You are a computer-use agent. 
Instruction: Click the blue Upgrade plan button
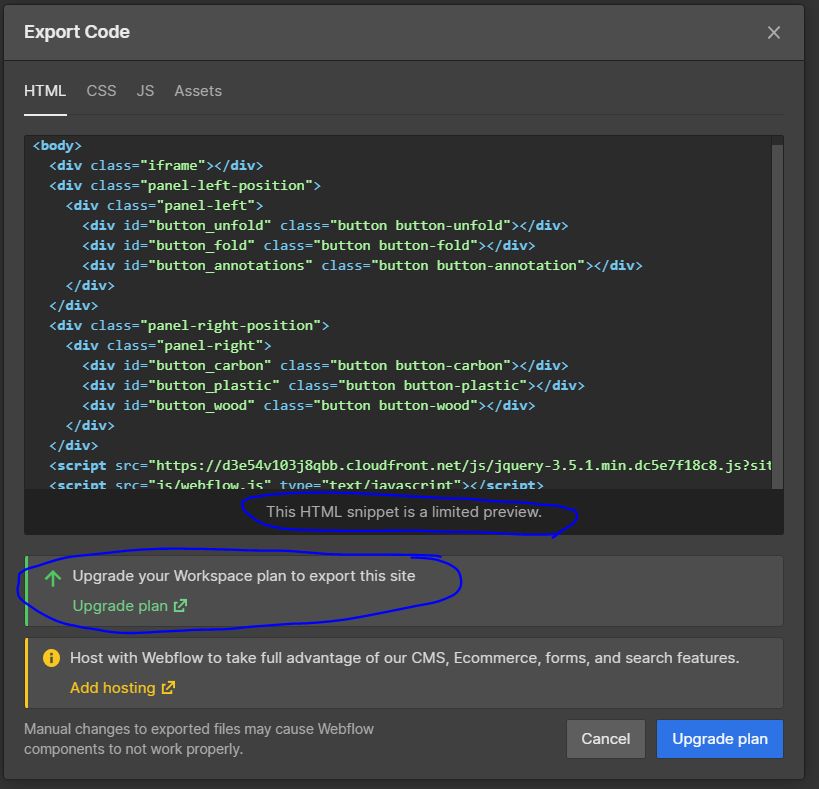pyautogui.click(x=720, y=739)
